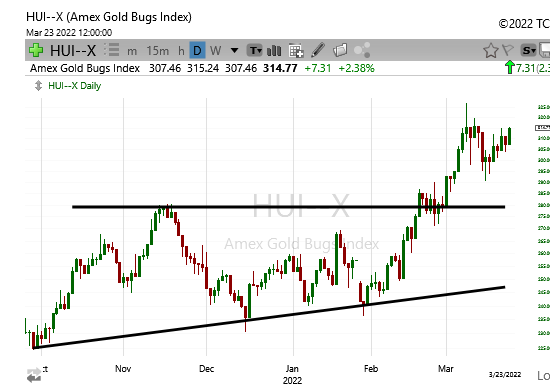Screen dimensions: 550x385
Task: Open the S dropdown in toolbar
Action: point(528,50)
